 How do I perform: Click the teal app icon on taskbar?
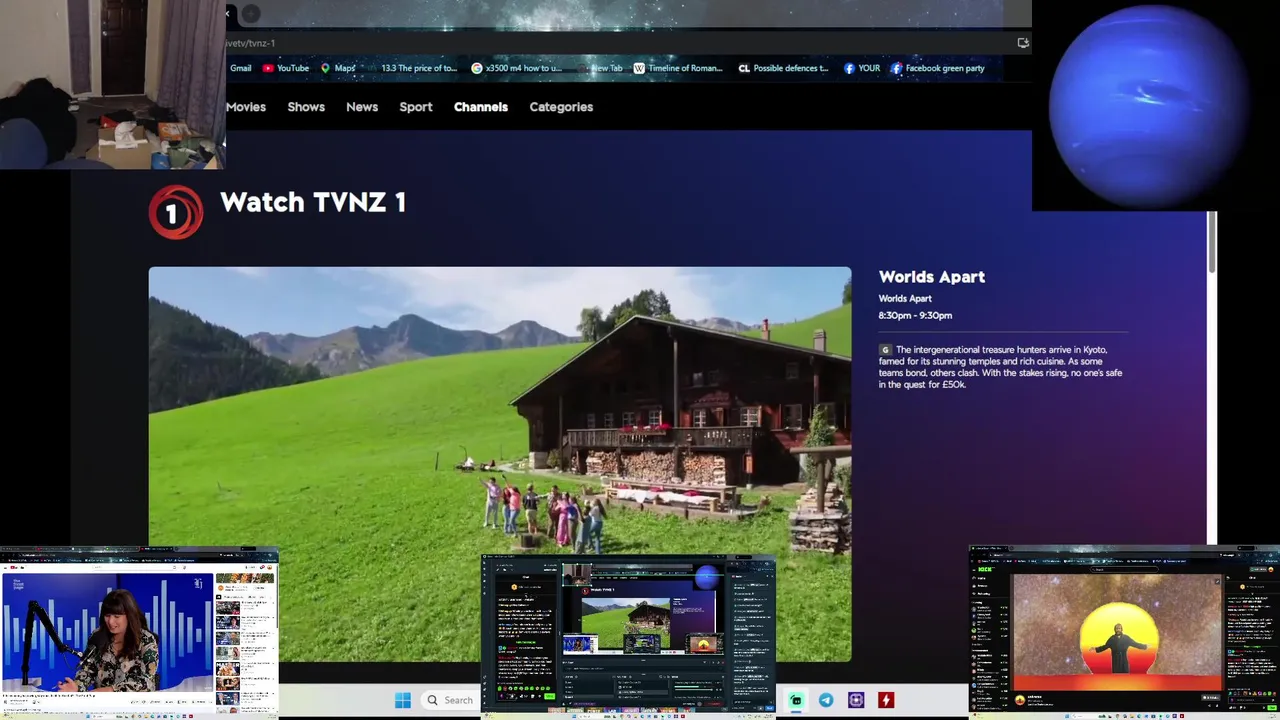tap(796, 700)
